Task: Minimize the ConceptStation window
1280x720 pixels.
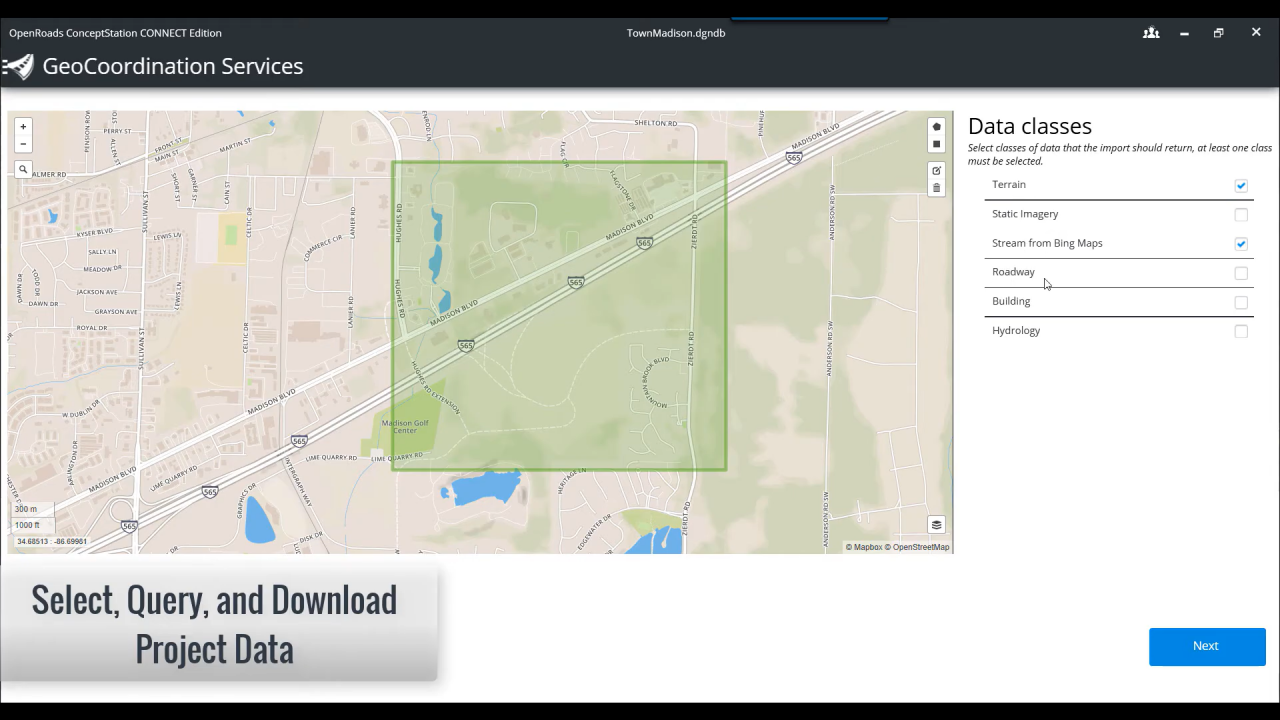Action: click(1184, 33)
